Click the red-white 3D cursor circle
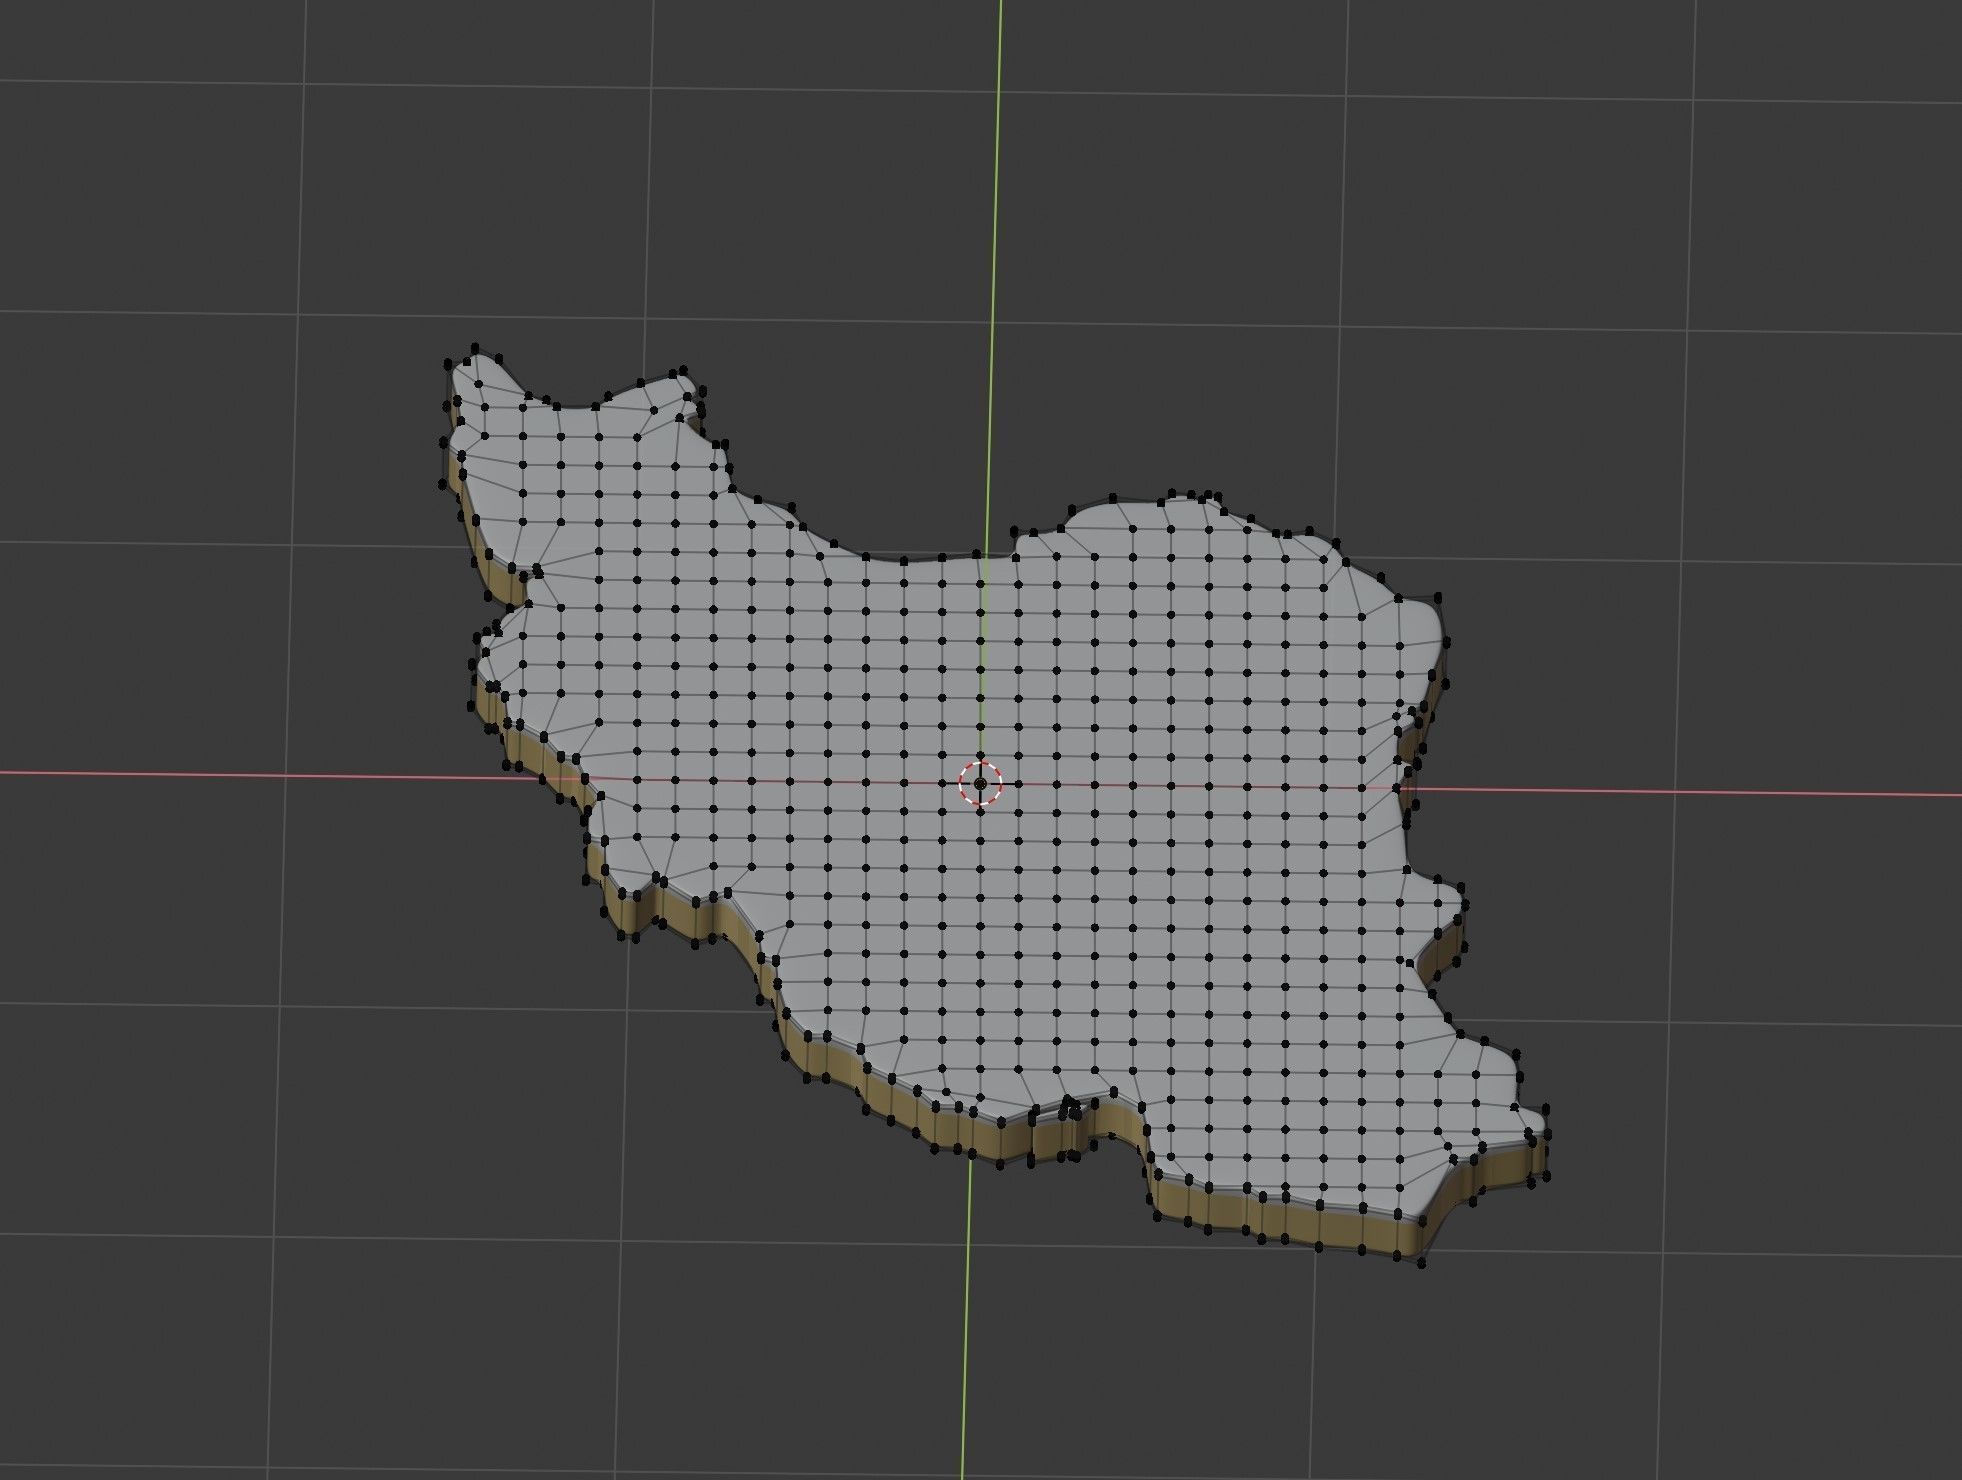 click(x=980, y=783)
